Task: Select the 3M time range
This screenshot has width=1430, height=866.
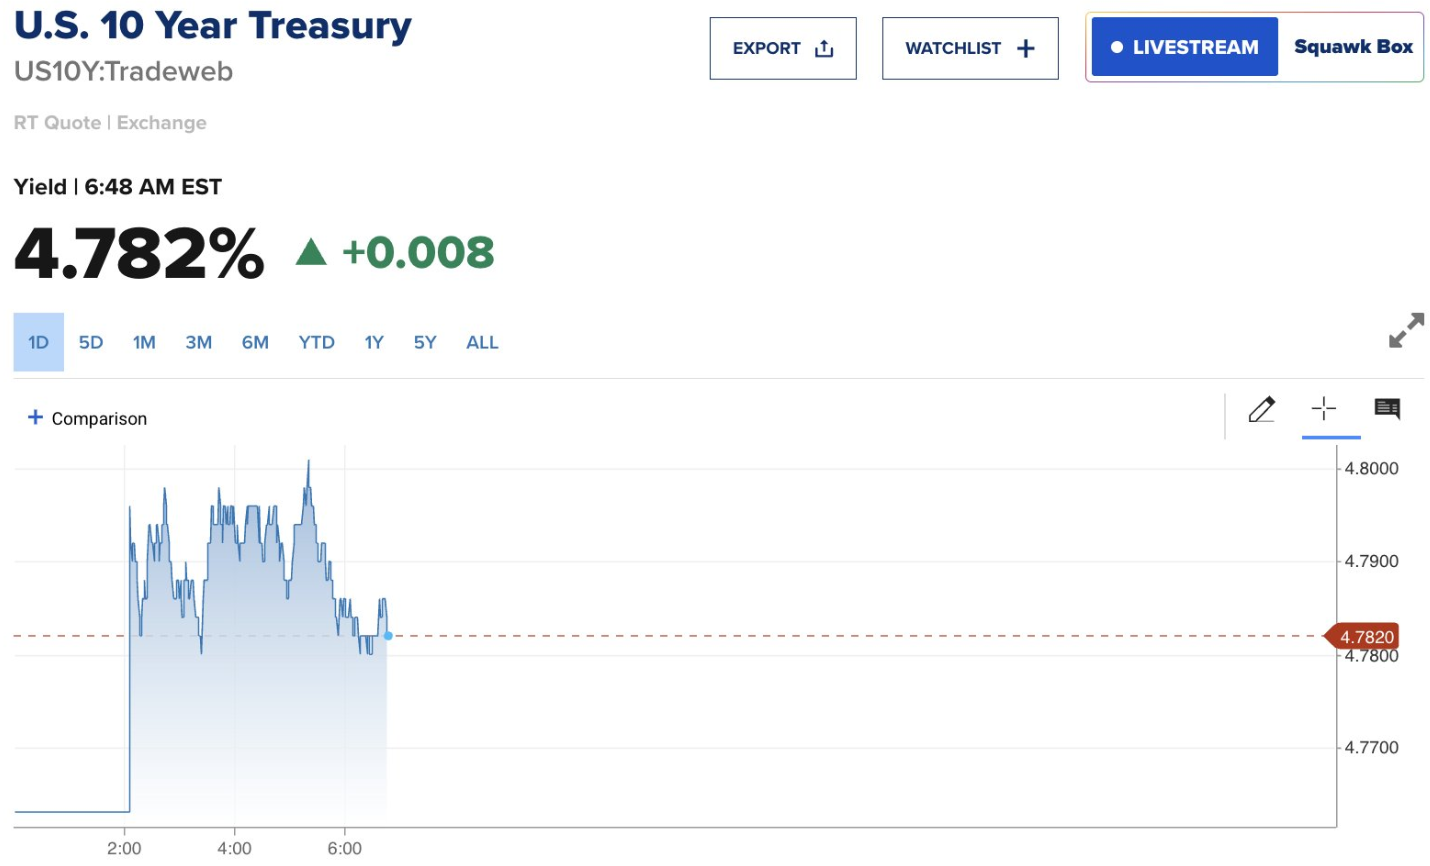Action: pos(198,342)
